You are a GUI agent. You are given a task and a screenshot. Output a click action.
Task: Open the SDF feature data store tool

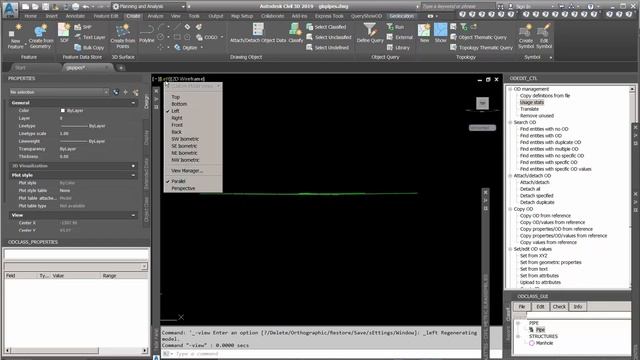pos(64,33)
